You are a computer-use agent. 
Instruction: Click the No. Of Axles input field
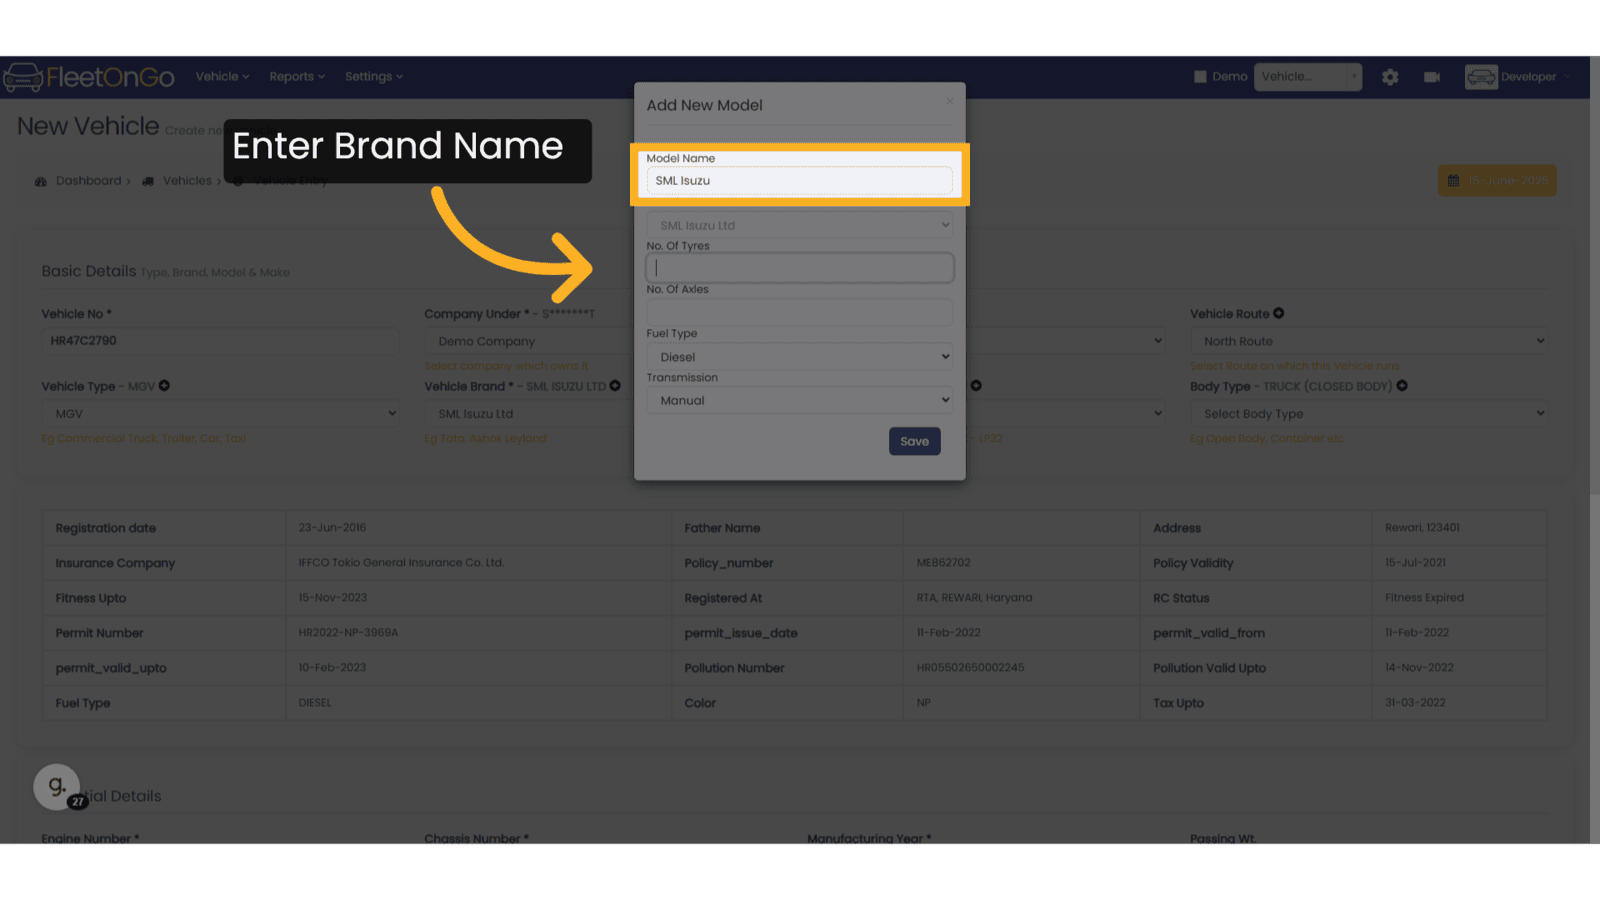pyautogui.click(x=800, y=312)
